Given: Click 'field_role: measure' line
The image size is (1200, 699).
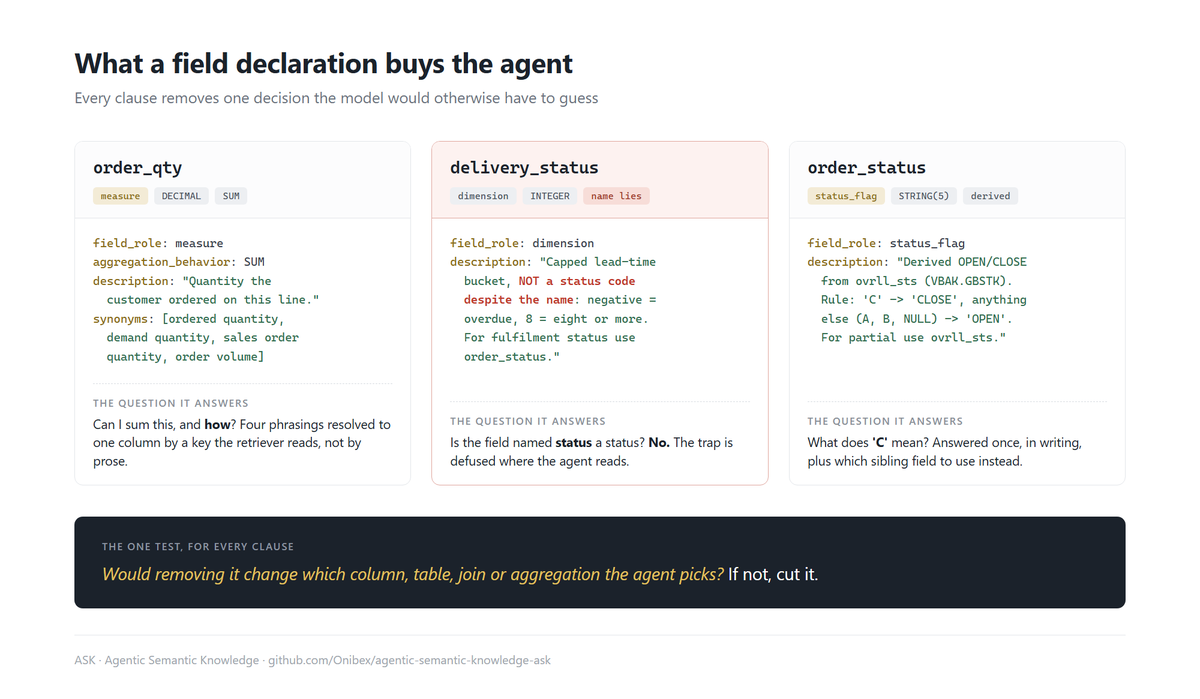Looking at the screenshot, I should [x=158, y=243].
